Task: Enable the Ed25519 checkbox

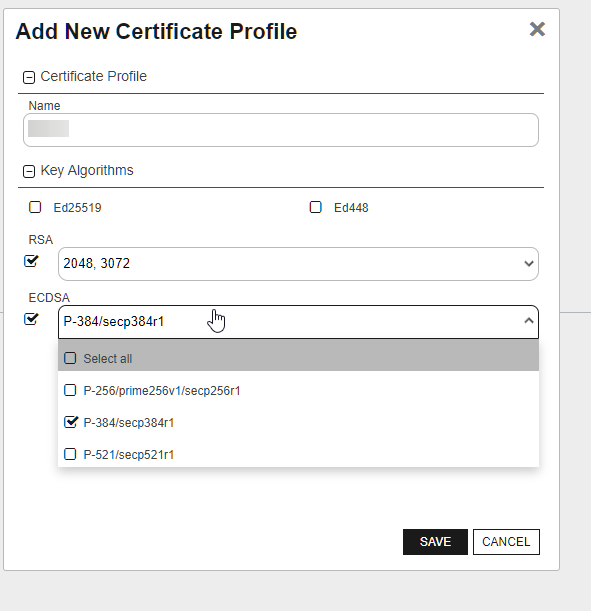Action: point(35,207)
